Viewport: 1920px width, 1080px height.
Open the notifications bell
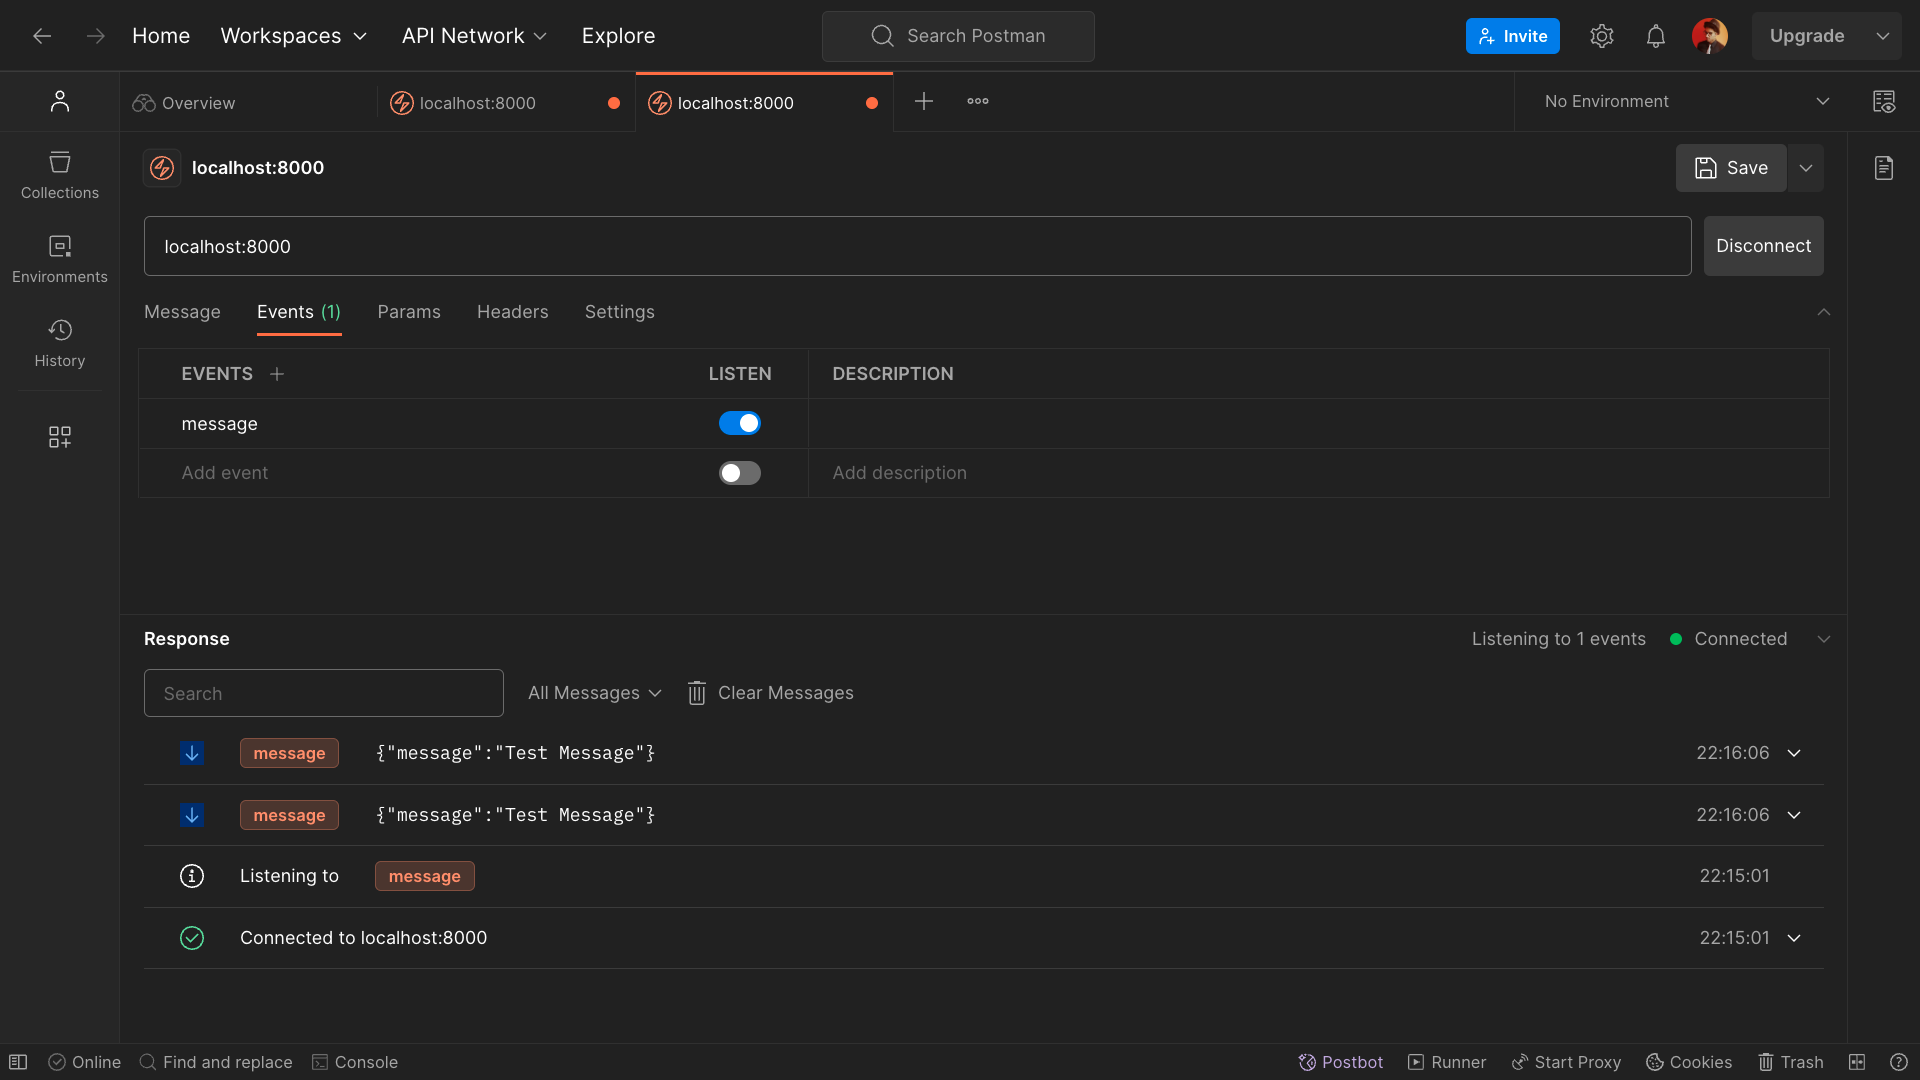(1656, 36)
